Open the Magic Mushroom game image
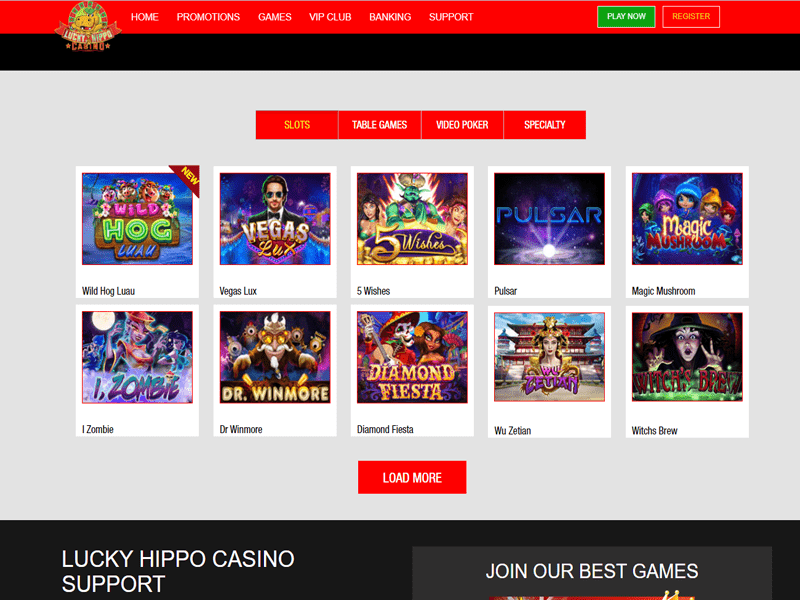The width and height of the screenshot is (800, 600). [x=687, y=219]
